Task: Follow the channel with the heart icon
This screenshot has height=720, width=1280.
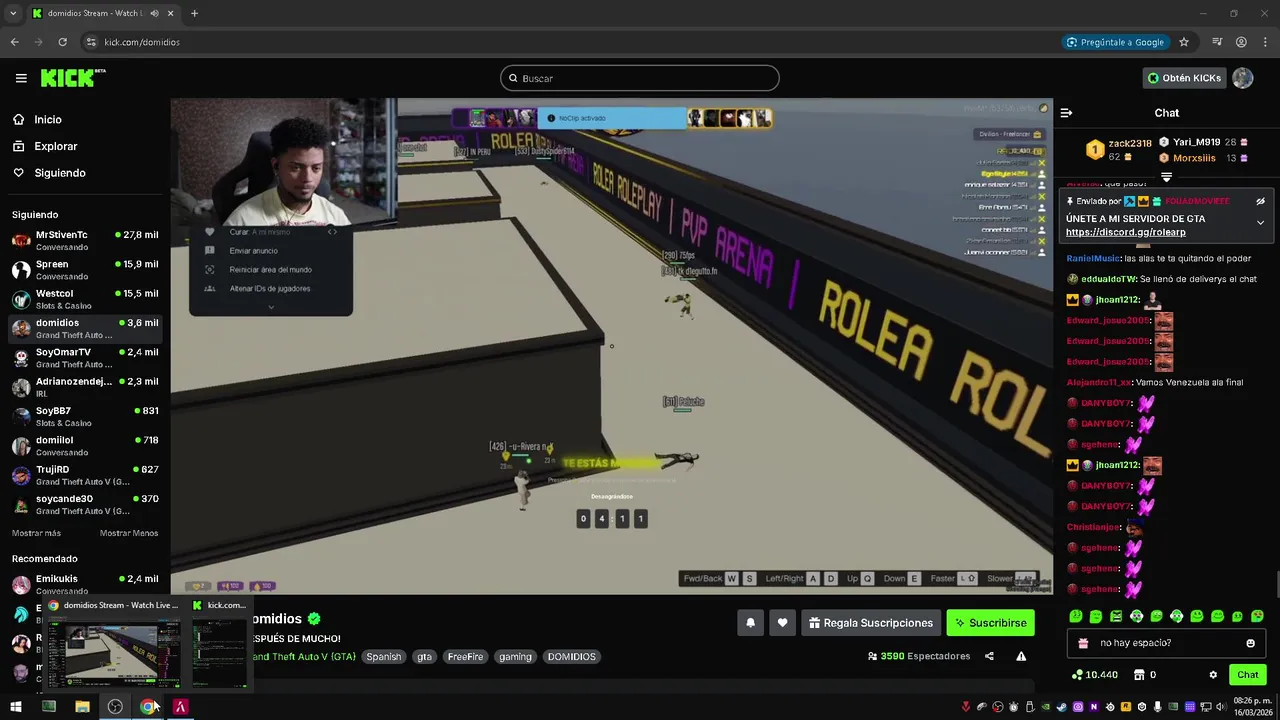Action: coord(782,623)
